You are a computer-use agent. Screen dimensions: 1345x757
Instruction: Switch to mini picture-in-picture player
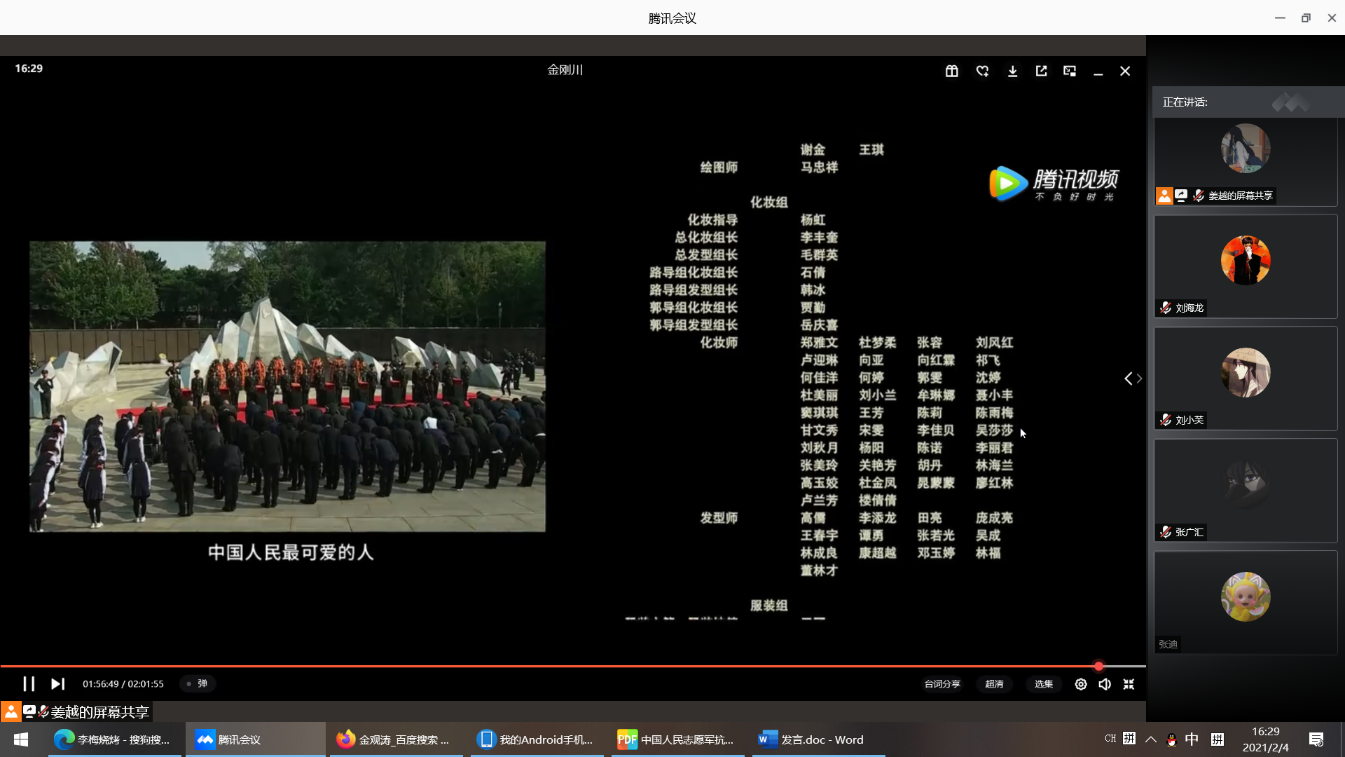(1070, 71)
